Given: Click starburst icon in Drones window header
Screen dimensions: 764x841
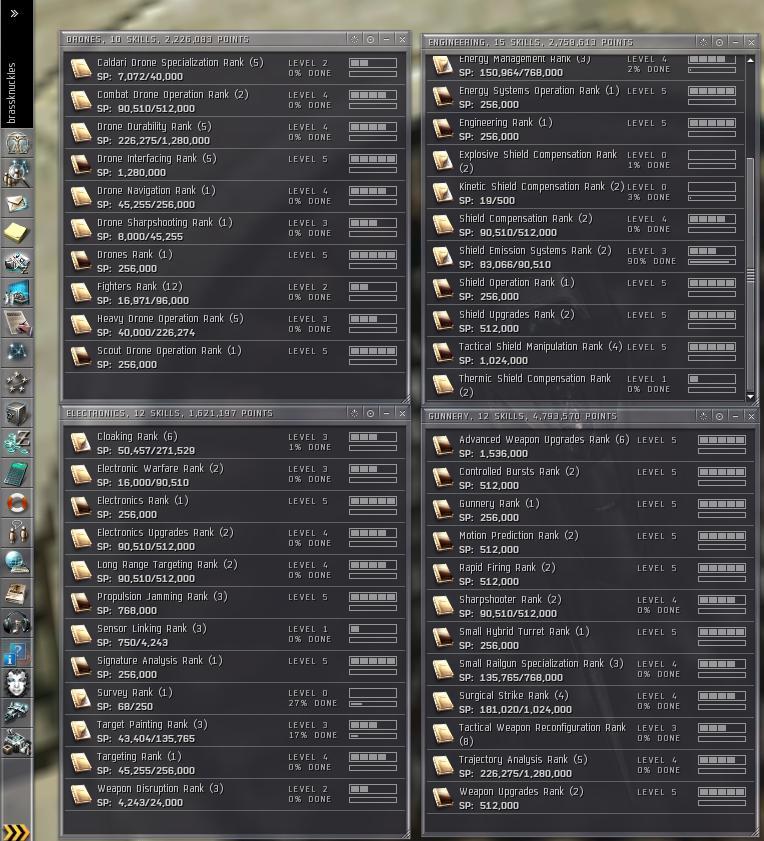Looking at the screenshot, I should (x=354, y=39).
